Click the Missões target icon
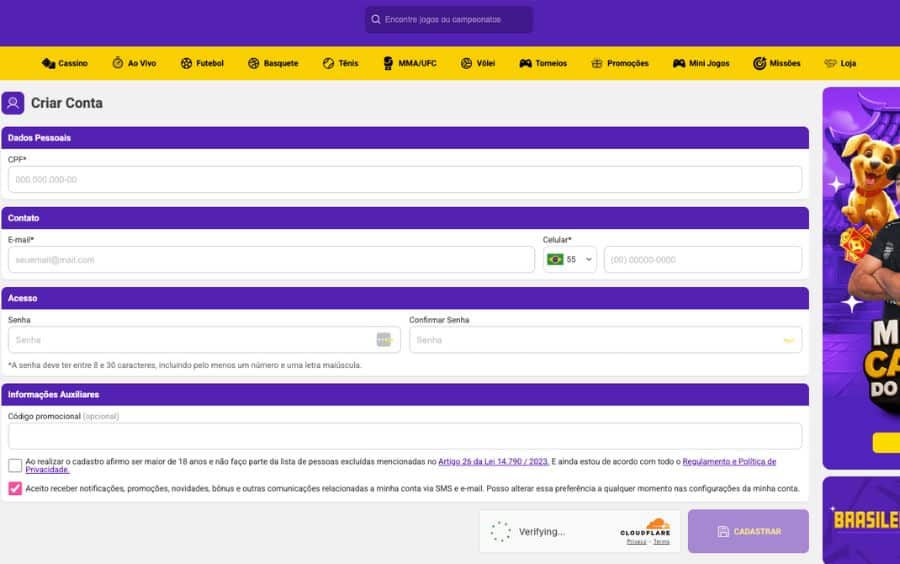This screenshot has width=900, height=564. click(x=760, y=63)
